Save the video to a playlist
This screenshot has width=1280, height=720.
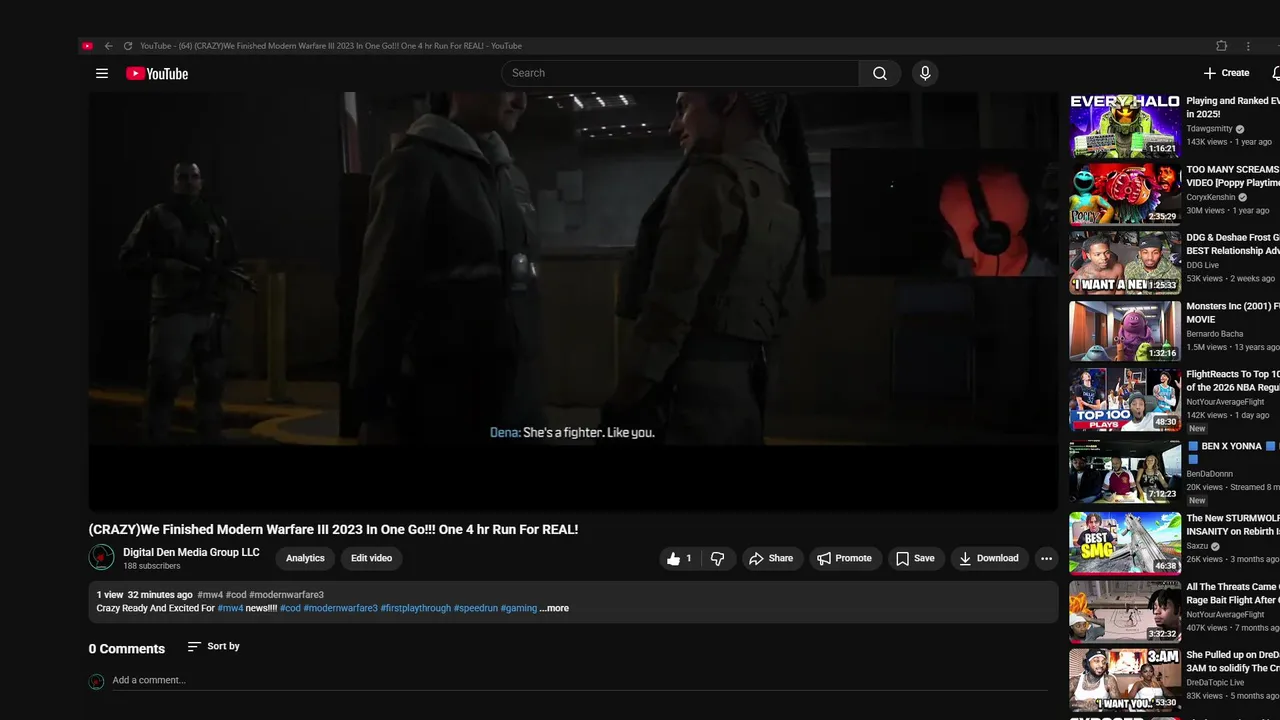pyautogui.click(x=916, y=559)
